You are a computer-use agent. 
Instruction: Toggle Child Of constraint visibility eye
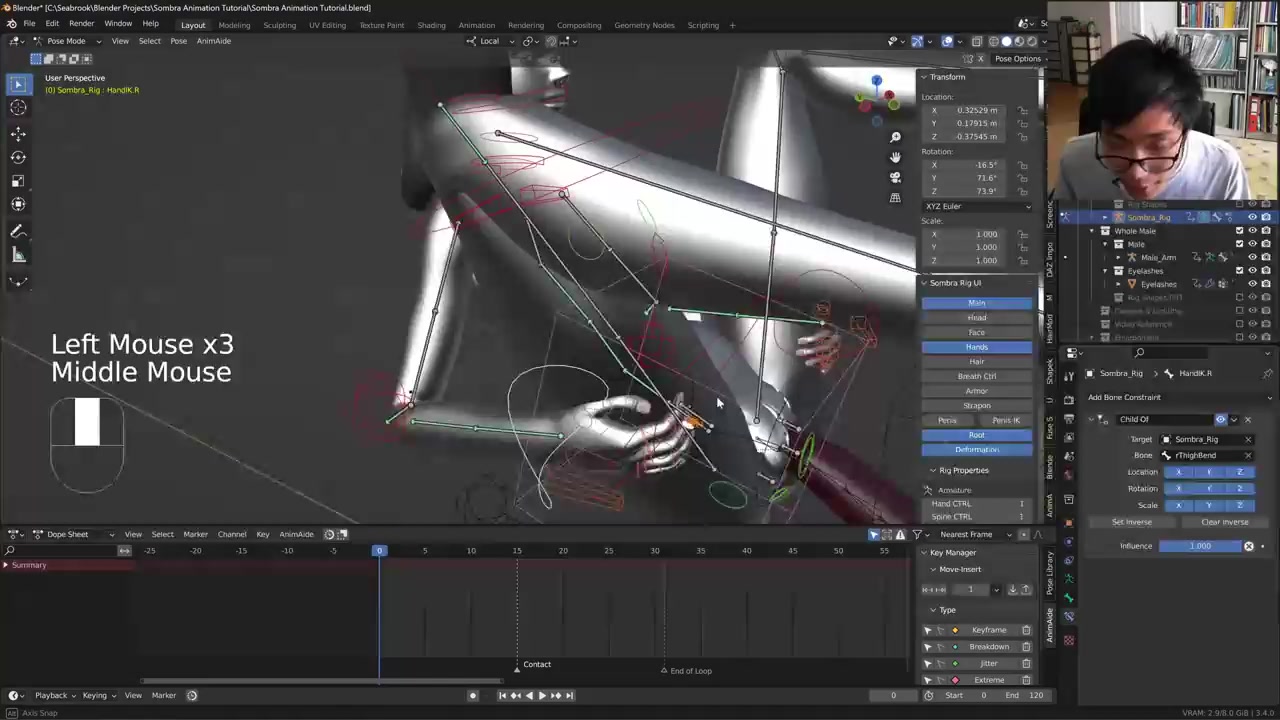(1220, 419)
